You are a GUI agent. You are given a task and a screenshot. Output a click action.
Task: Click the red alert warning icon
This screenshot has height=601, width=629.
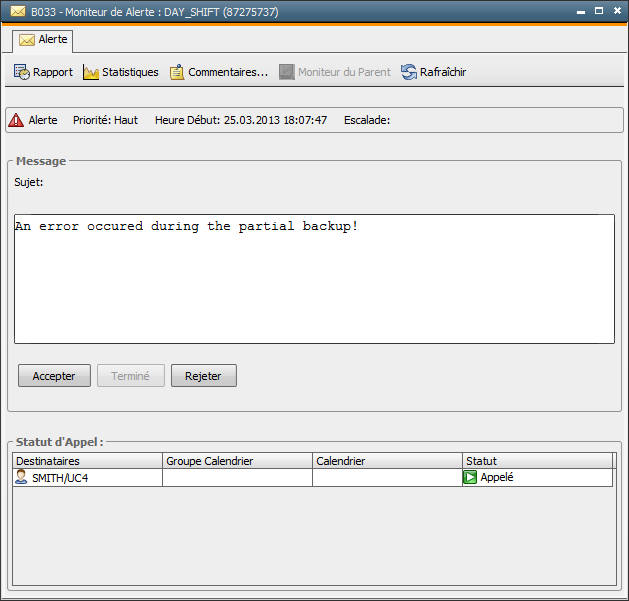click(16, 120)
